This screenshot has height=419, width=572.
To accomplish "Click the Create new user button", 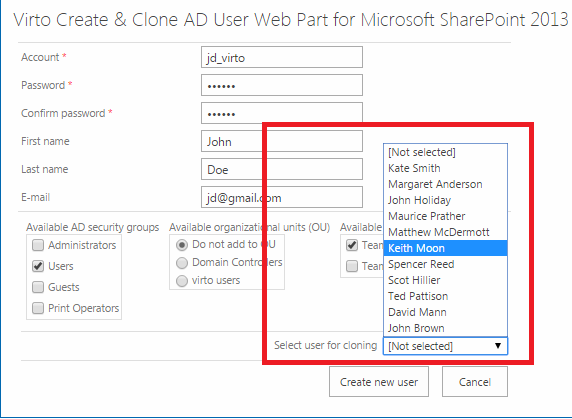I will click(379, 382).
